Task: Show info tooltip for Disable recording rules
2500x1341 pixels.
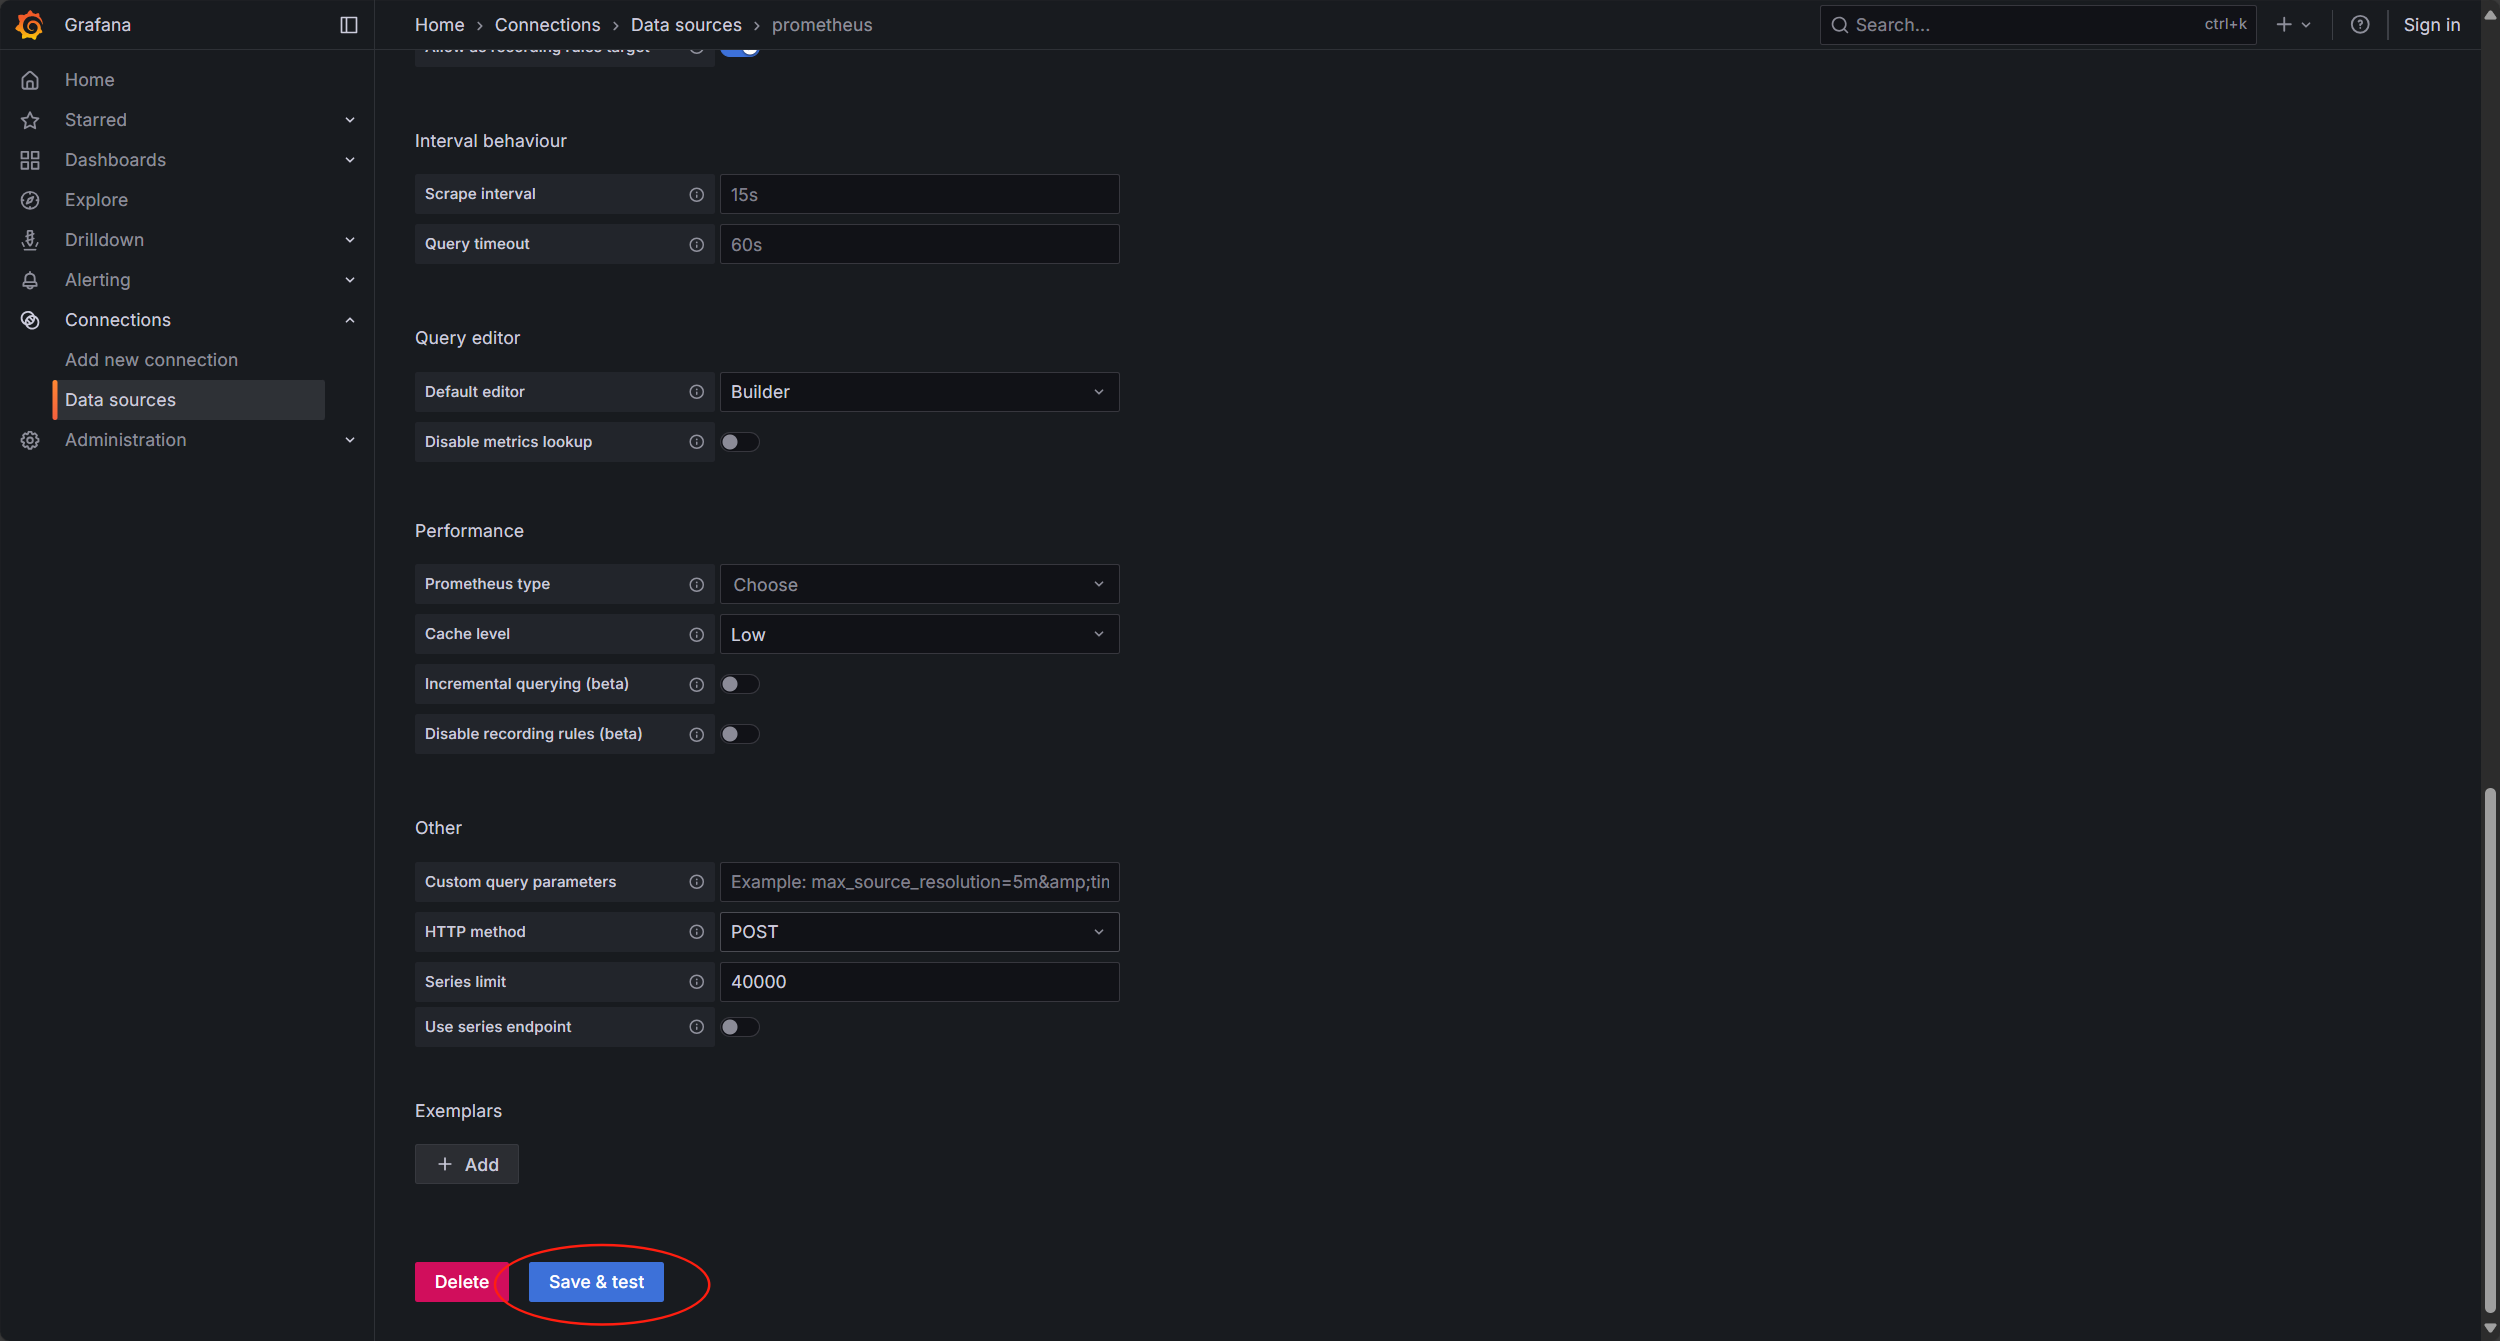Action: click(x=697, y=734)
